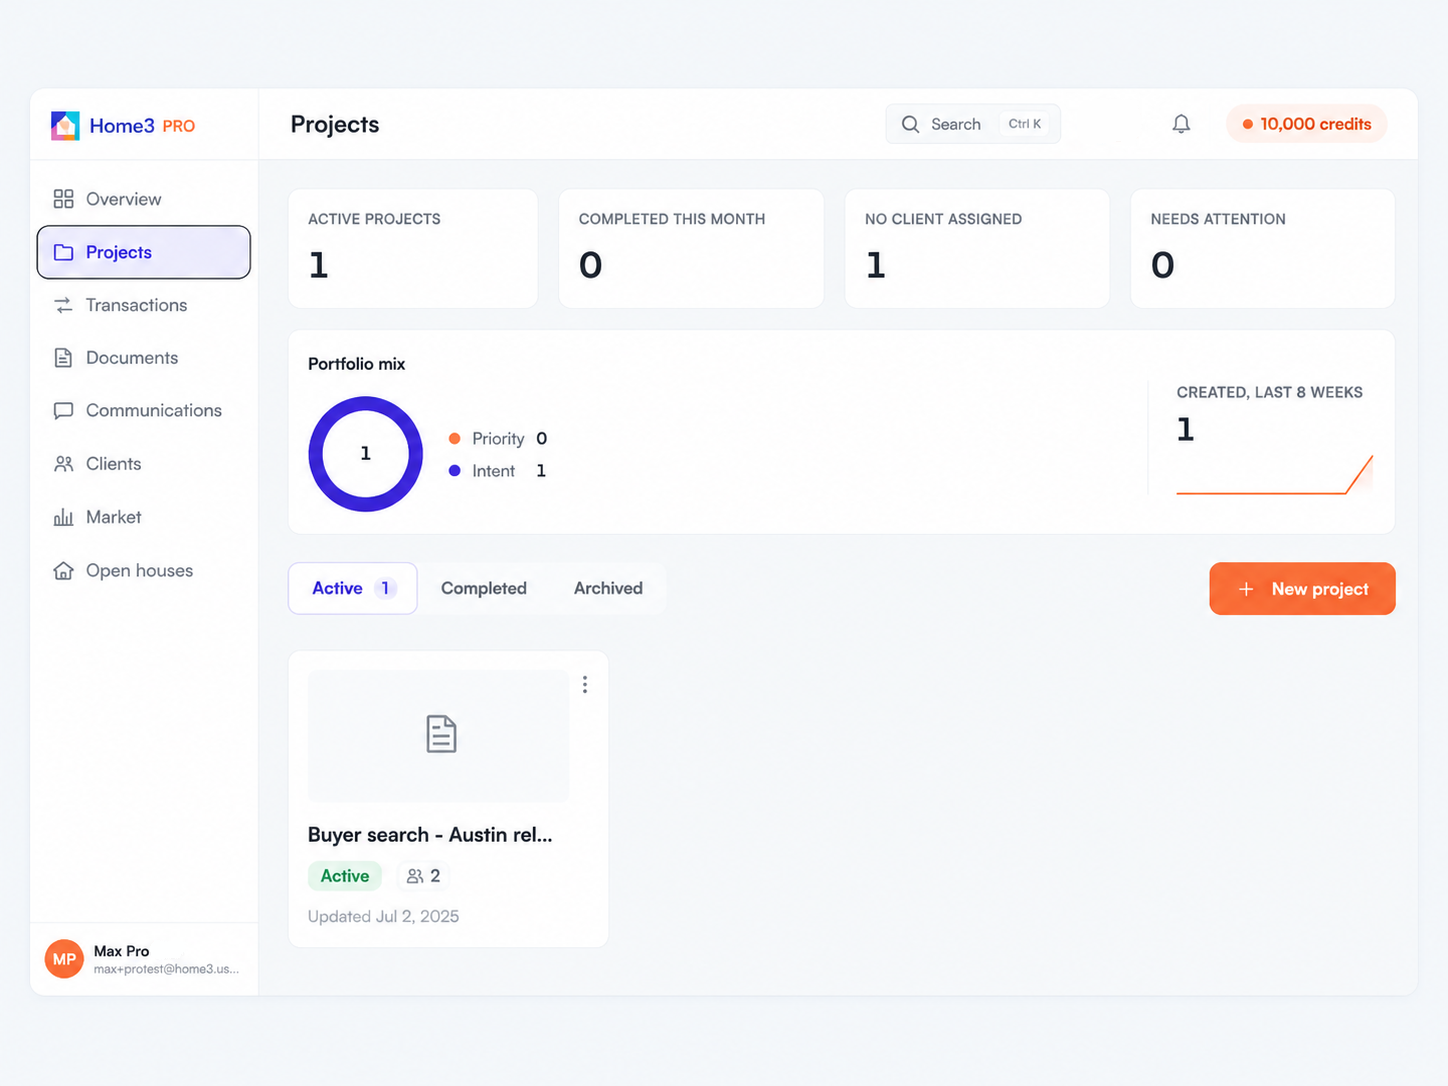
Task: Switch to the Completed tab
Action: (484, 588)
